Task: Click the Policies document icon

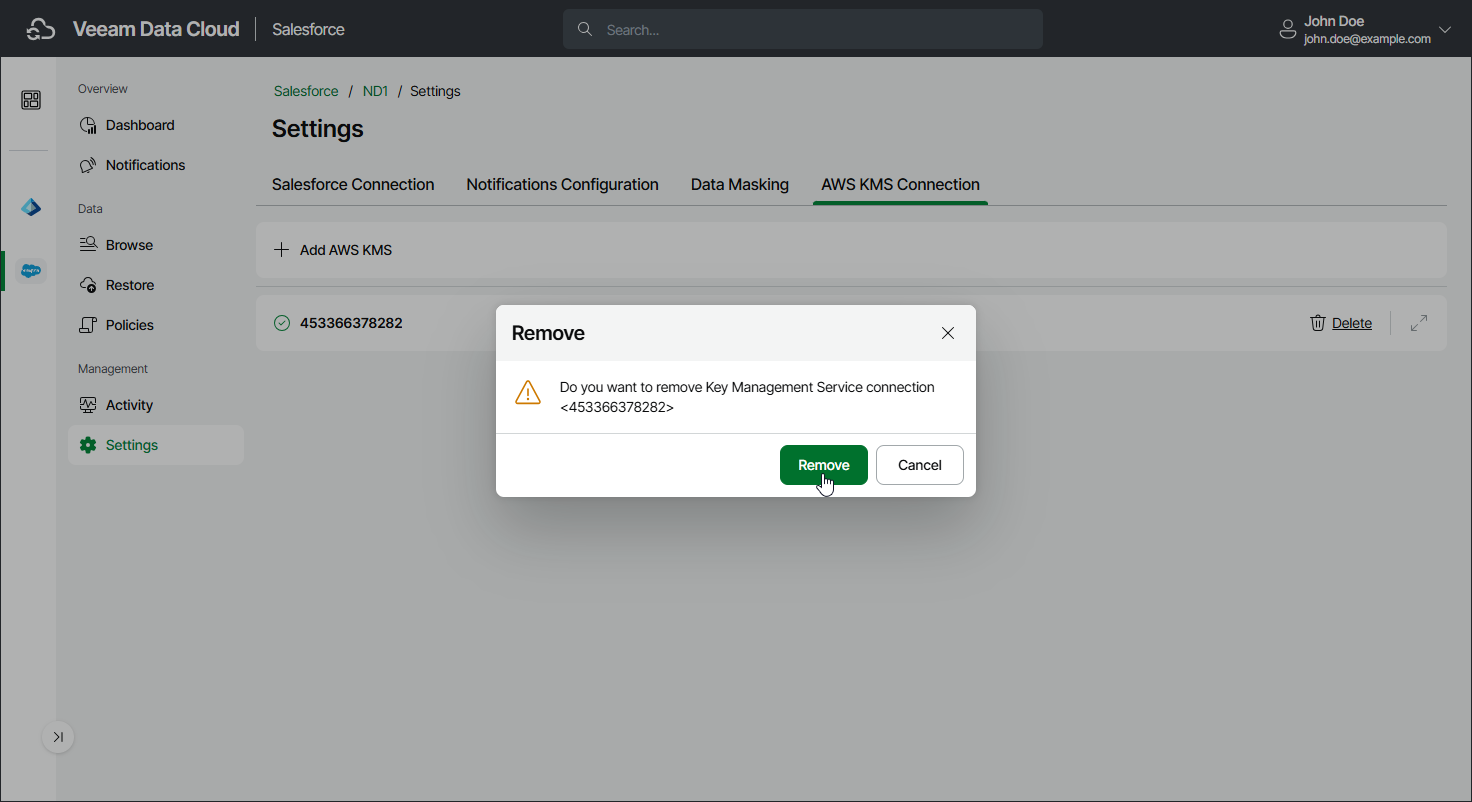Action: point(88,325)
